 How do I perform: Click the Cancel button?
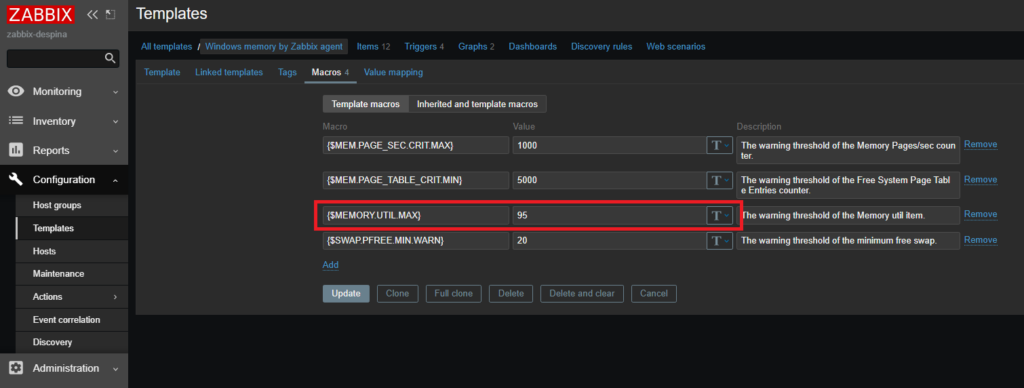pos(654,293)
